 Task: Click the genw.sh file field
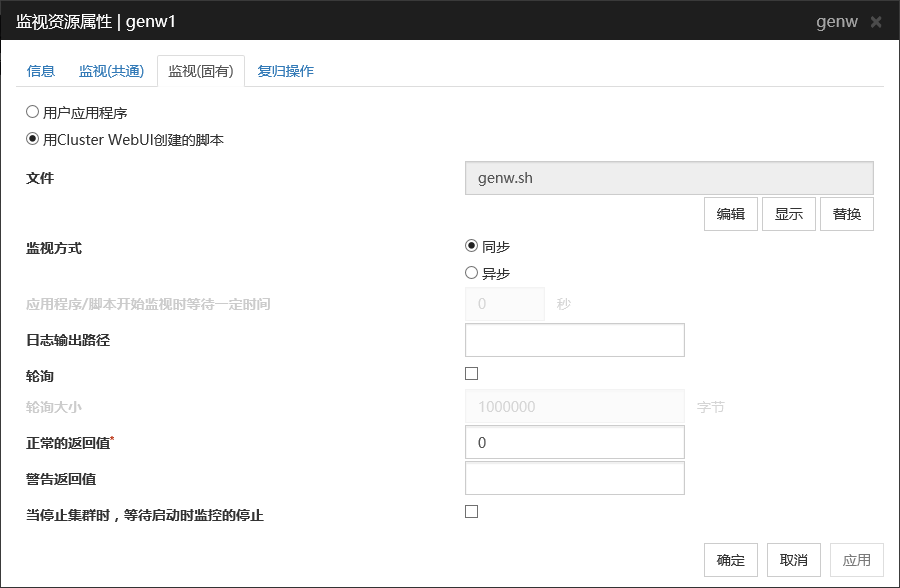(669, 178)
